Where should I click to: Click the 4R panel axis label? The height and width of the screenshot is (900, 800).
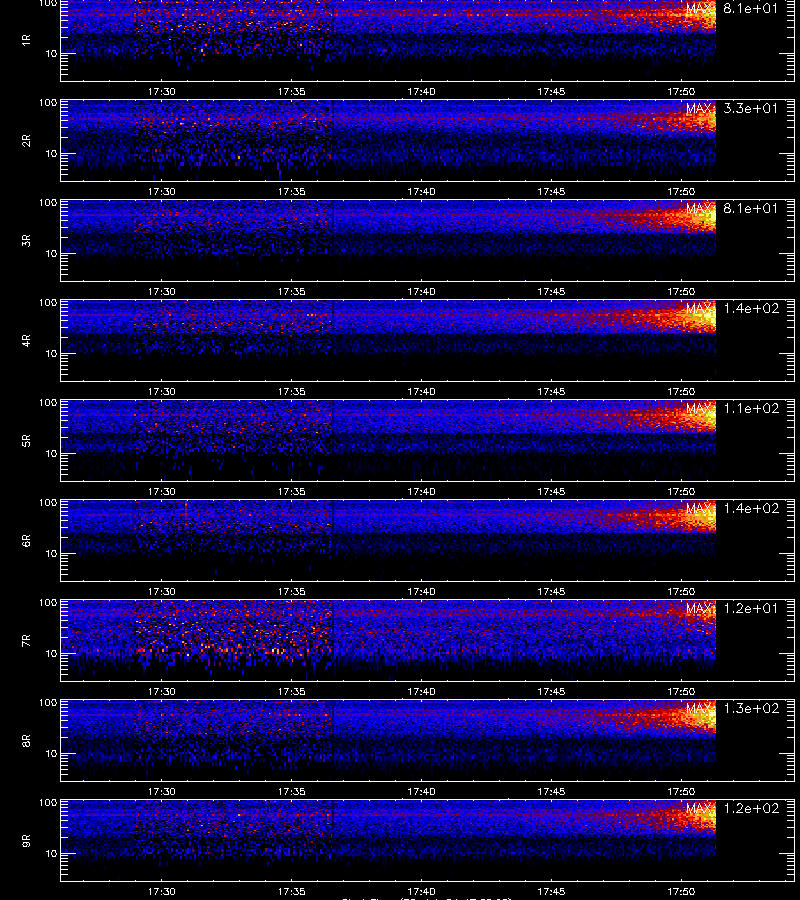pyautogui.click(x=26, y=340)
